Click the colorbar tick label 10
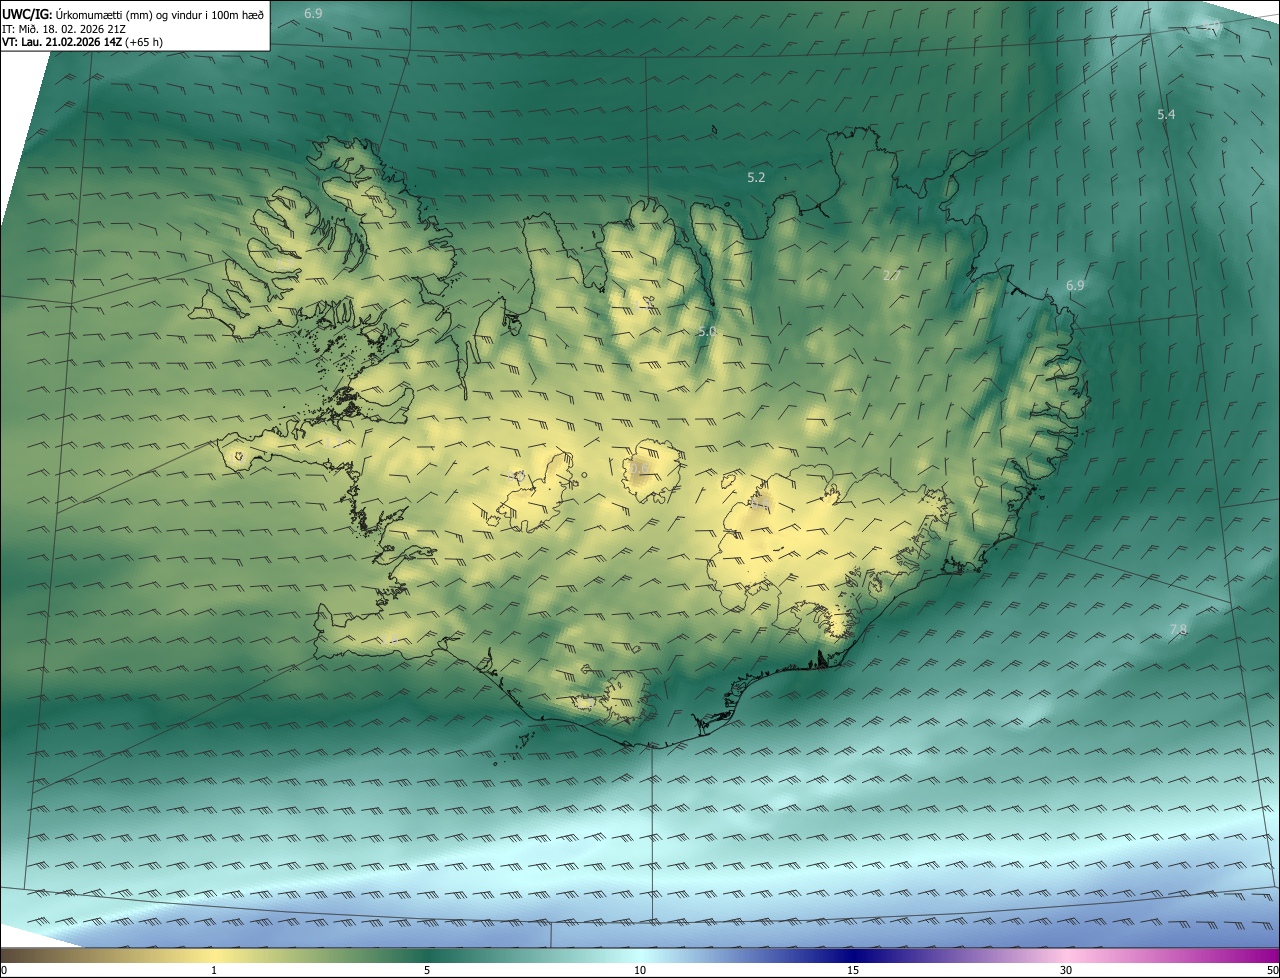Screen dimensions: 1280x978 [640, 970]
